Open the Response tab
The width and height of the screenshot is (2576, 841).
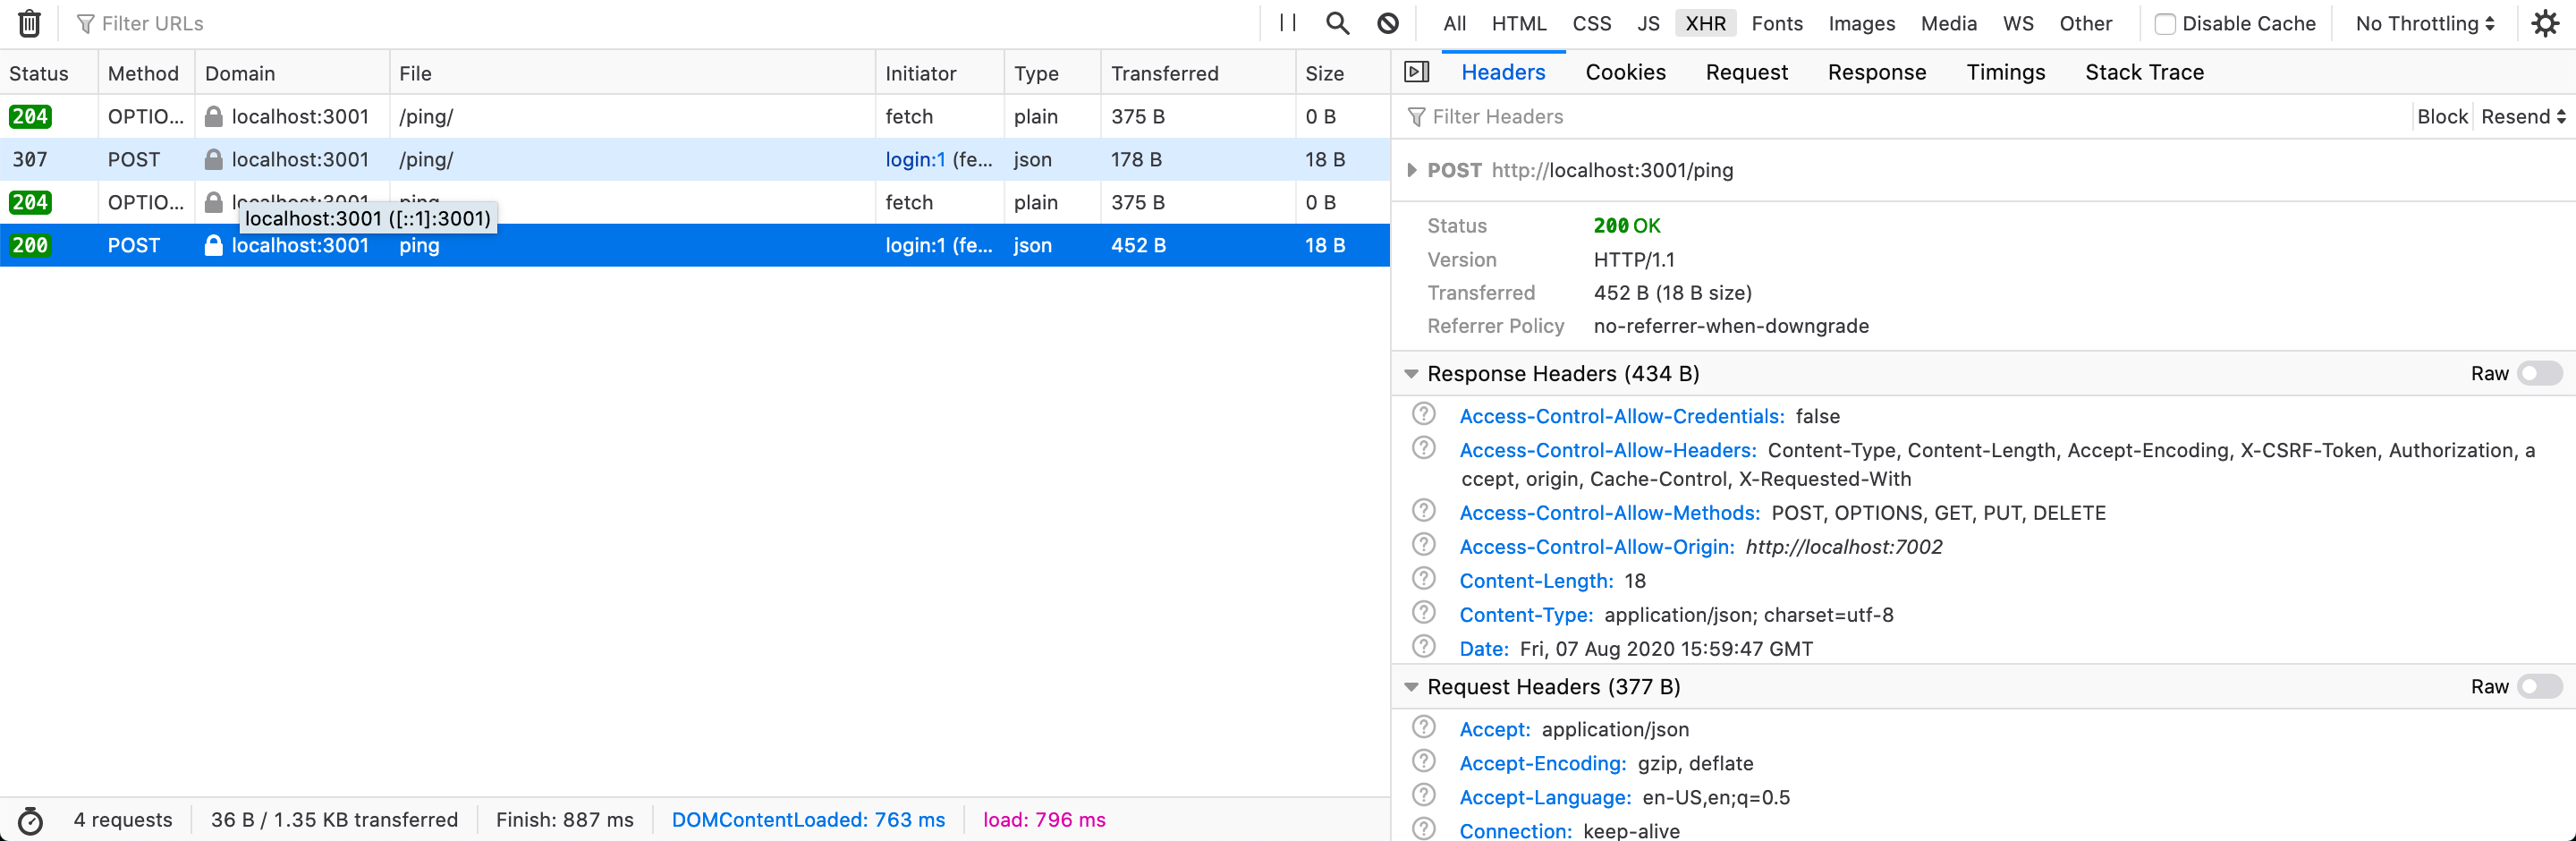coord(1876,72)
